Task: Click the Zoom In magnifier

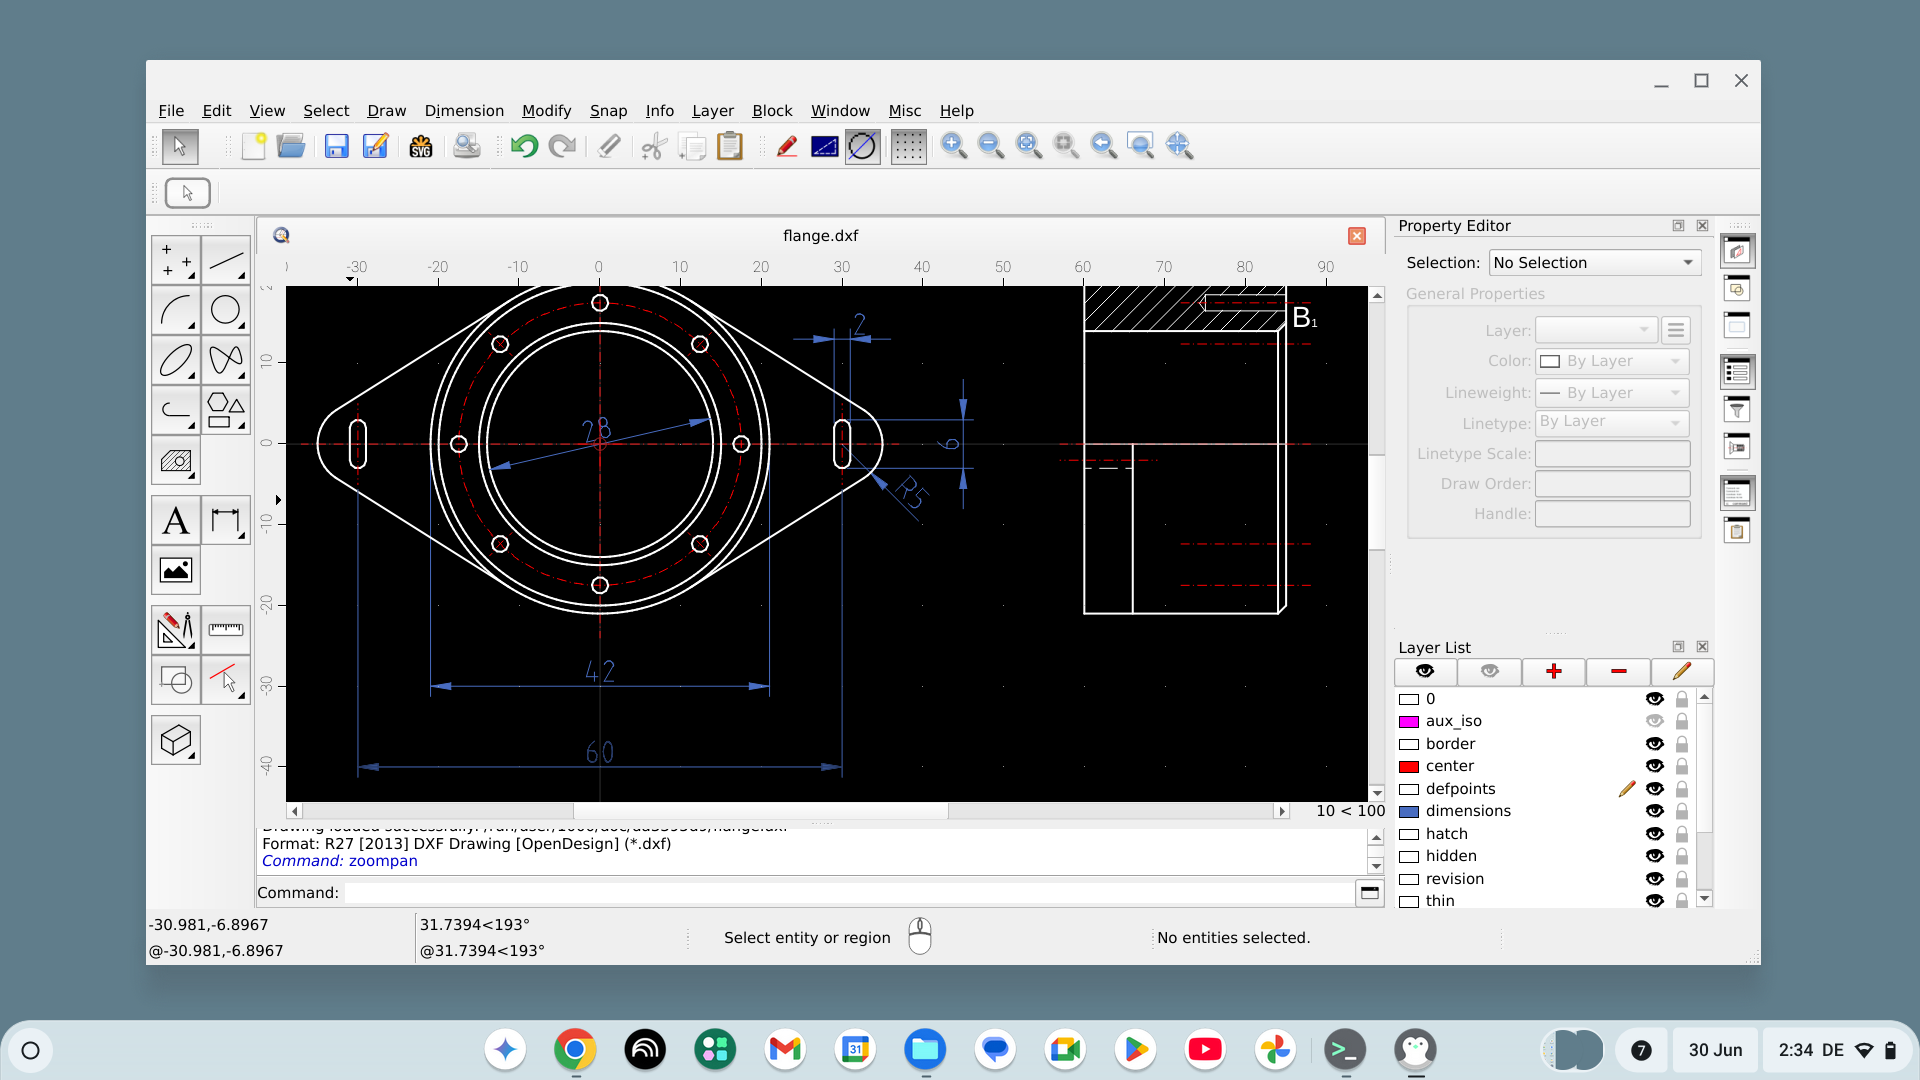Action: click(954, 146)
